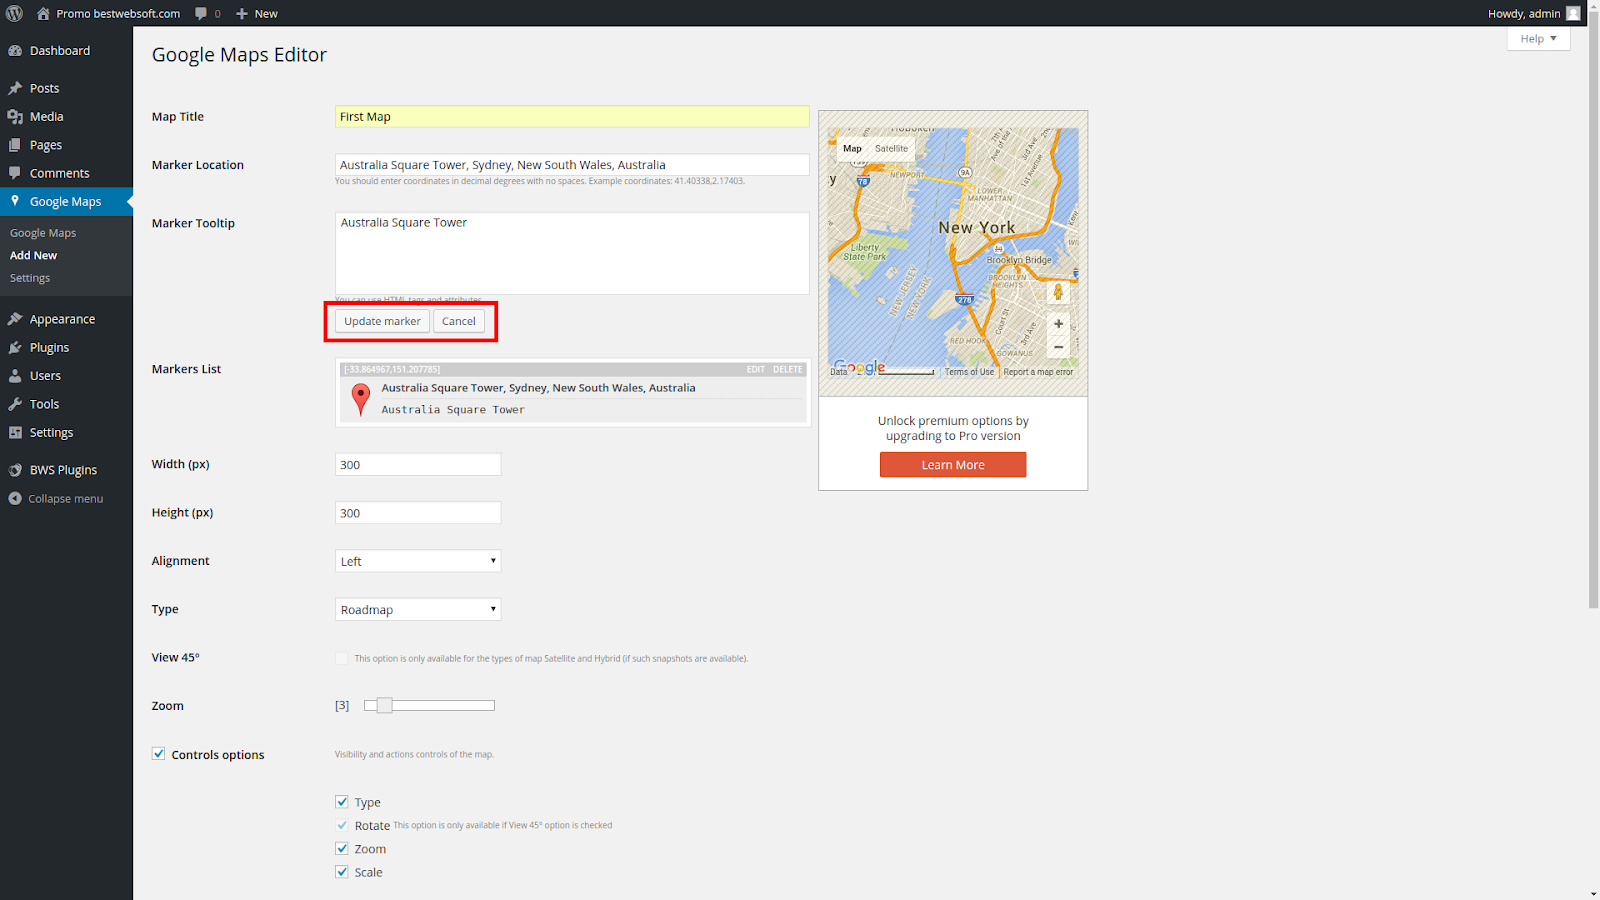This screenshot has width=1600, height=900.
Task: Click the Zoom slider handle
Action: [384, 705]
